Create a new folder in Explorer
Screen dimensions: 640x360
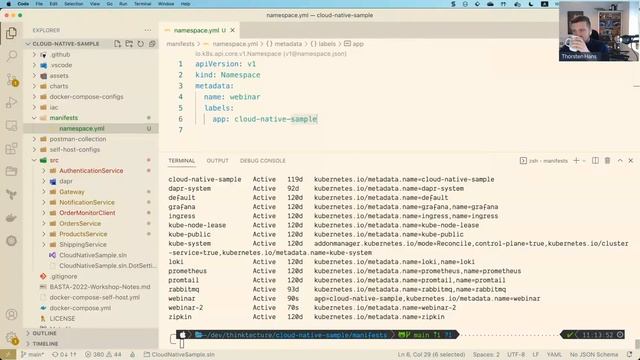click(129, 44)
